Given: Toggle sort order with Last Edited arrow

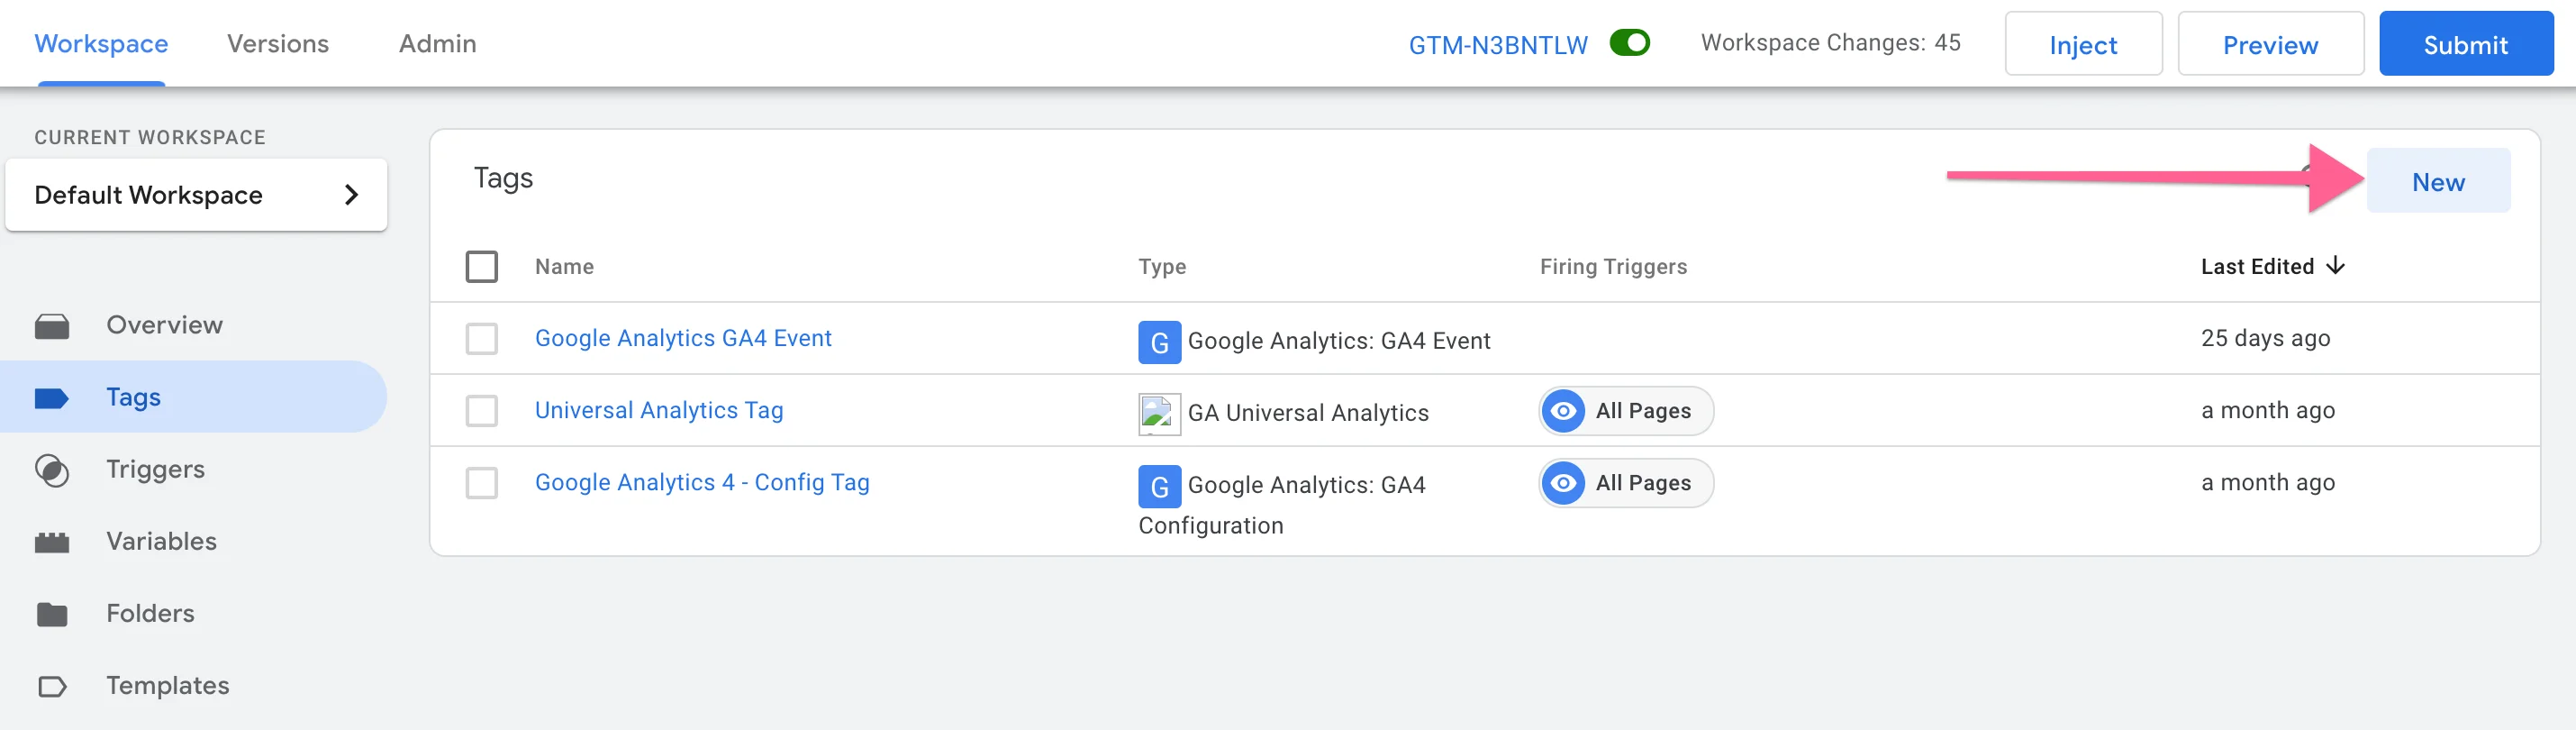Looking at the screenshot, I should click(x=2335, y=266).
